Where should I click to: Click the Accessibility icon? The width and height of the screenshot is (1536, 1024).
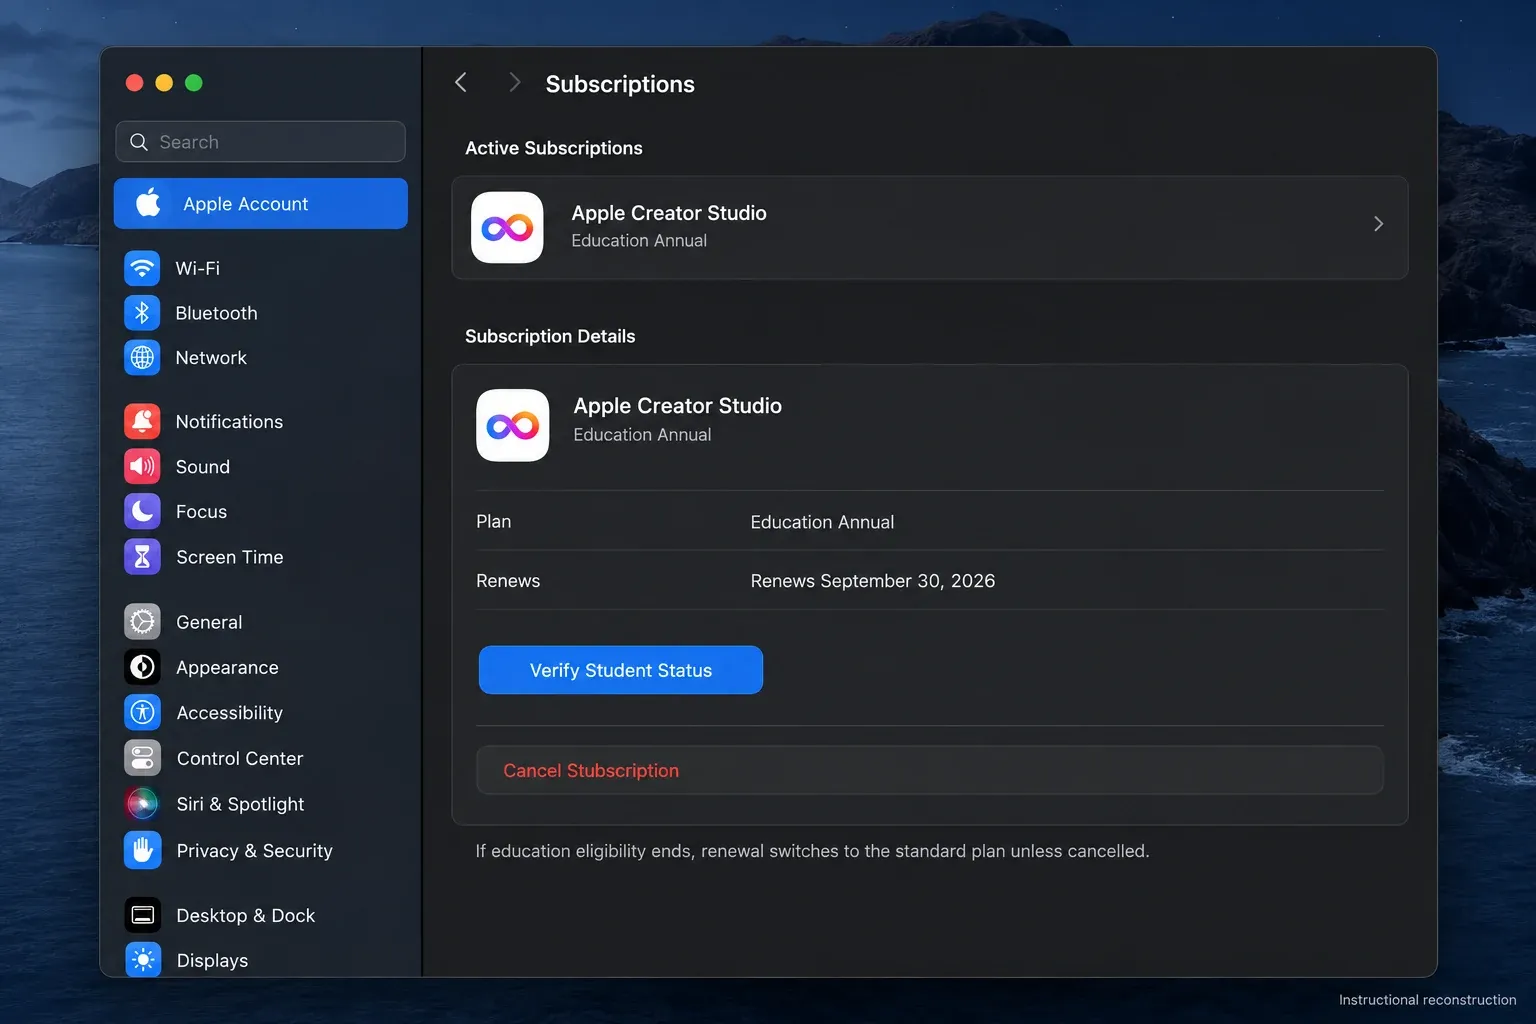[x=142, y=712]
